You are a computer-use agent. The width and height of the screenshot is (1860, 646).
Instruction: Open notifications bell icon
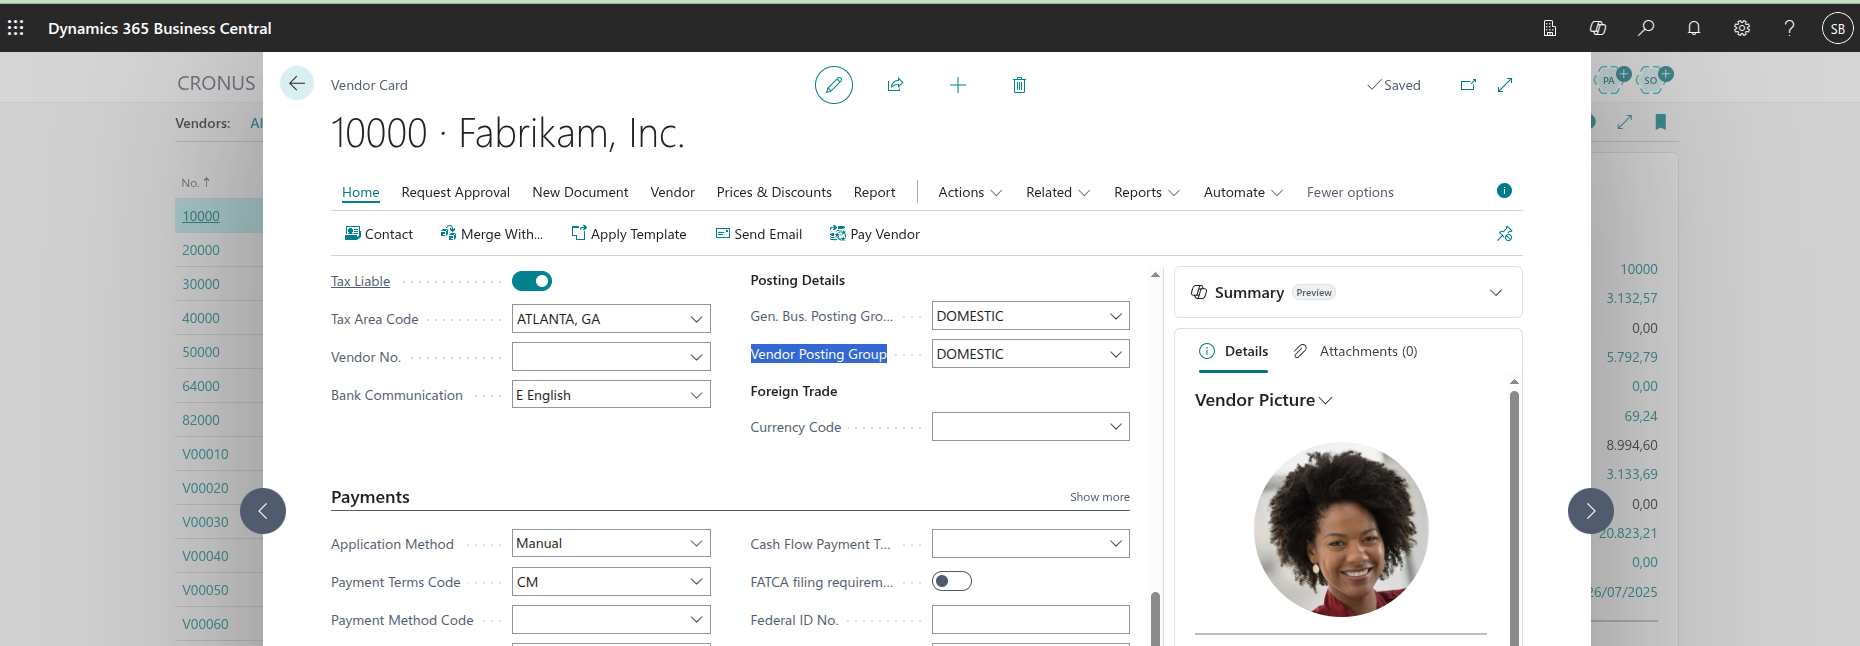1694,28
